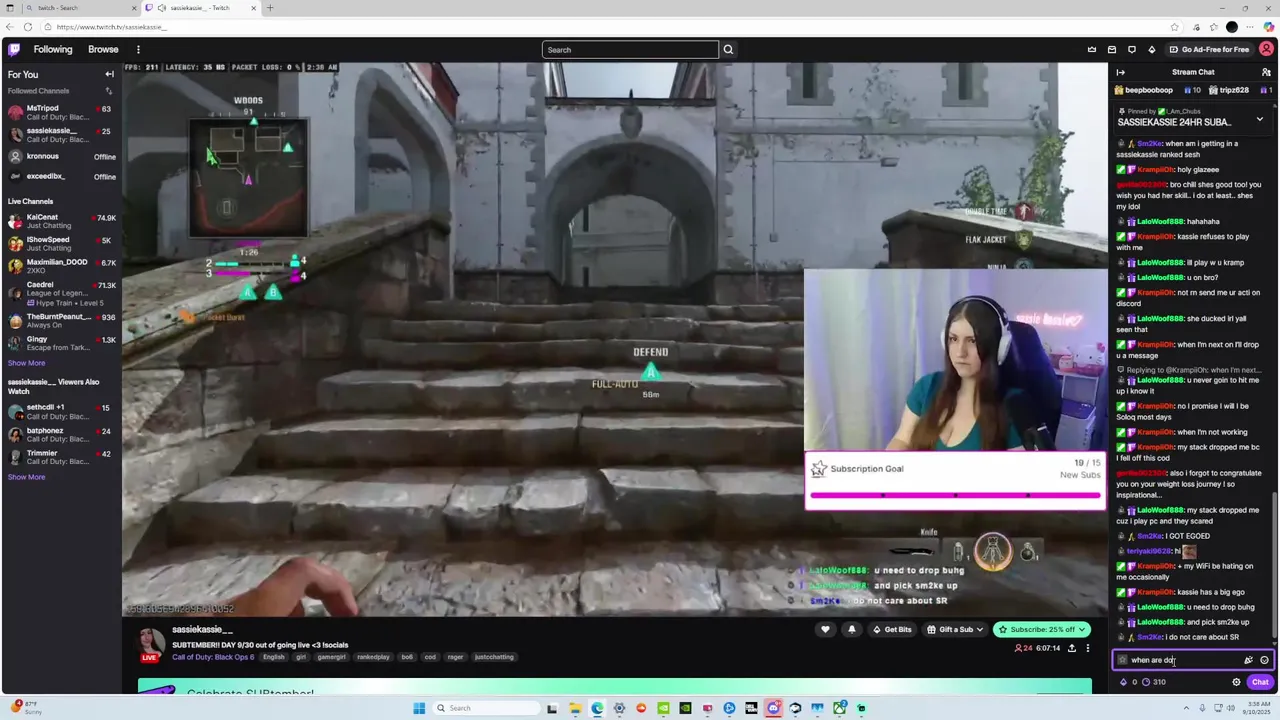The width and height of the screenshot is (1280, 720).
Task: Click the English stream tag
Action: click(x=274, y=657)
